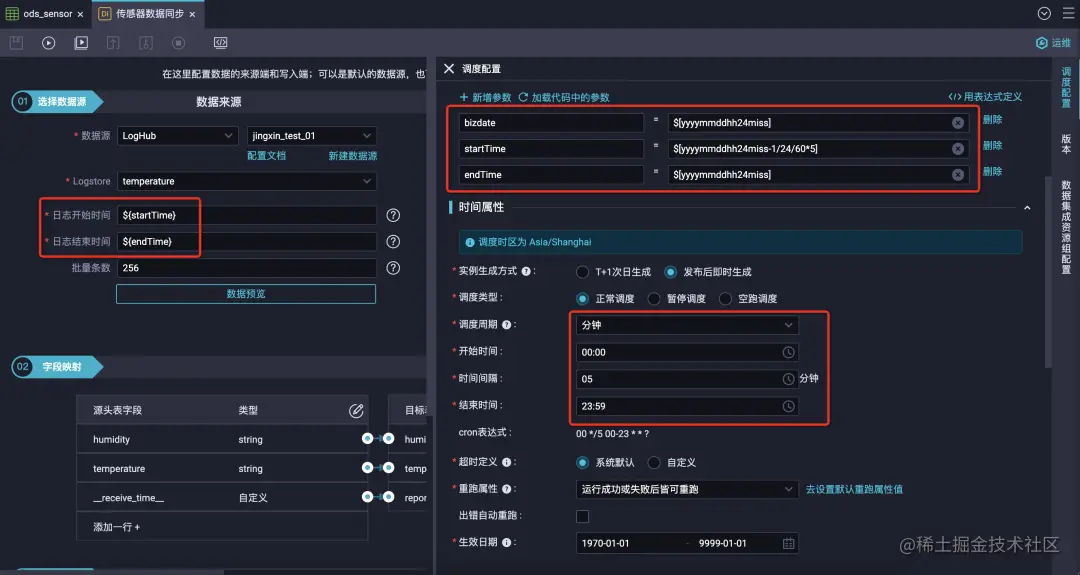Select 正常调度 radio button
The image size is (1080, 575).
582,299
